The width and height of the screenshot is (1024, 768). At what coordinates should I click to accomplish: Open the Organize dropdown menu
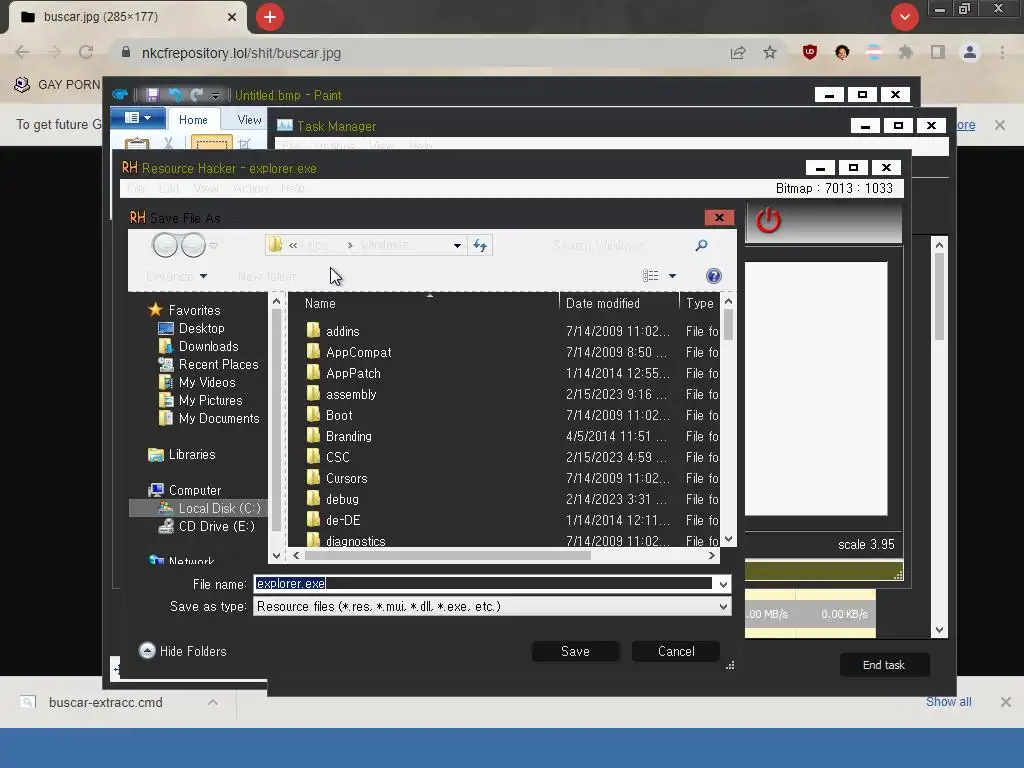(176, 276)
